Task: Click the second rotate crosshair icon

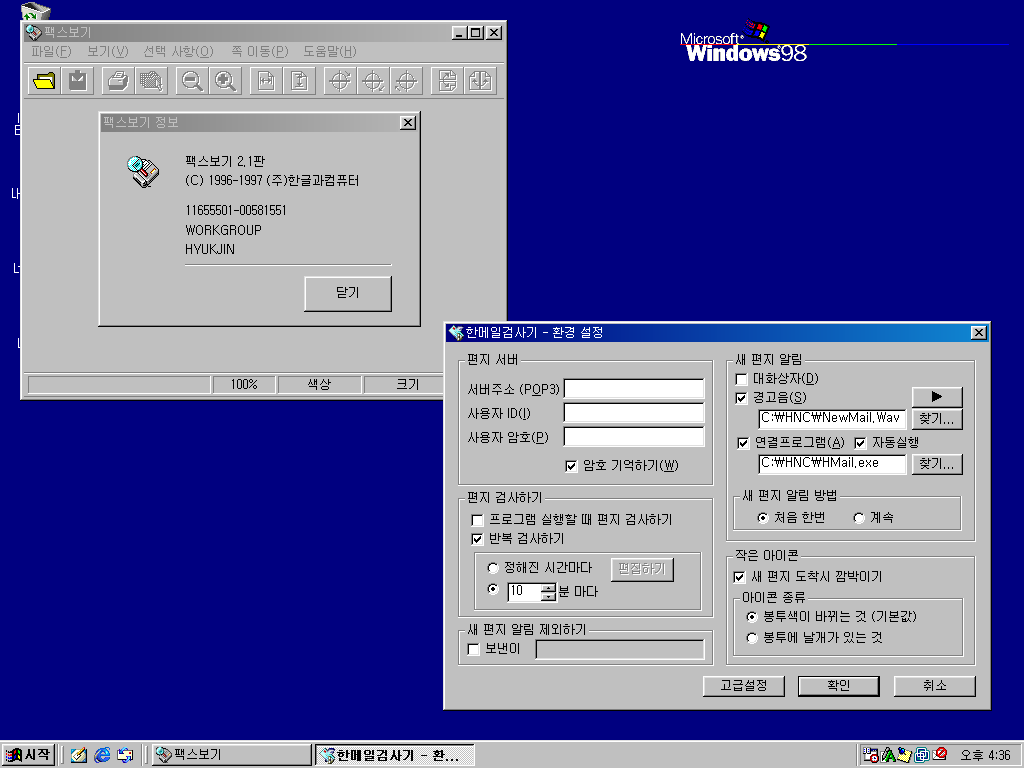Action: click(373, 81)
